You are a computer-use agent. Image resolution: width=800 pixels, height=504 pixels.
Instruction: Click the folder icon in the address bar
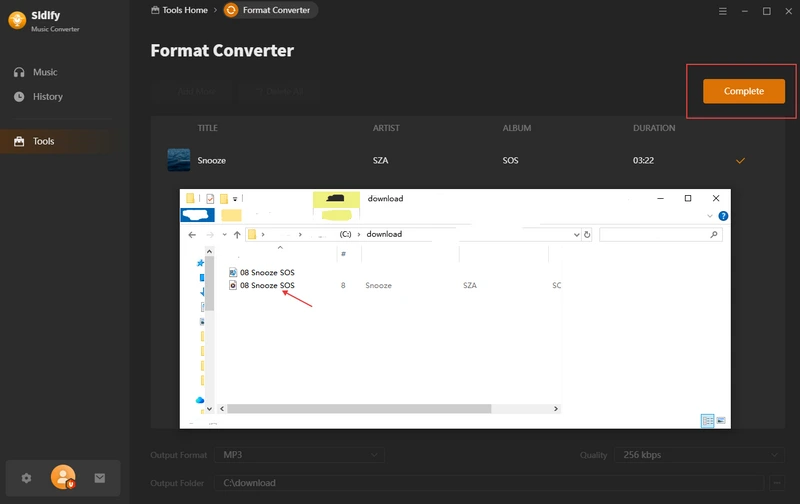coord(252,234)
